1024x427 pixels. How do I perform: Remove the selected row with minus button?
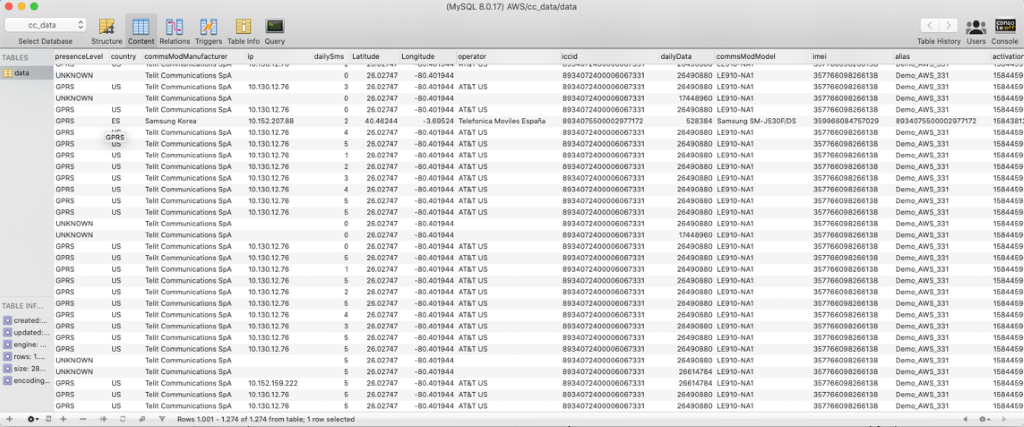82,418
